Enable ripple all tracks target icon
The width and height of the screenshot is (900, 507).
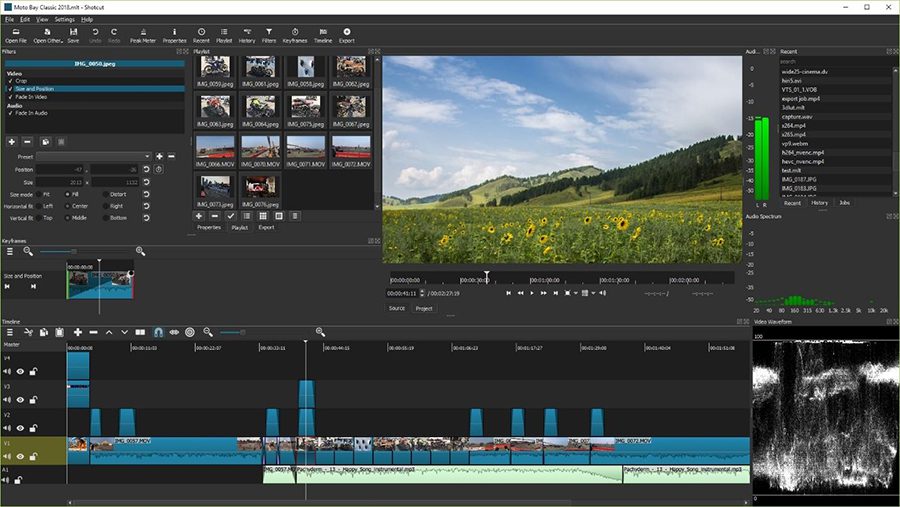tap(190, 332)
